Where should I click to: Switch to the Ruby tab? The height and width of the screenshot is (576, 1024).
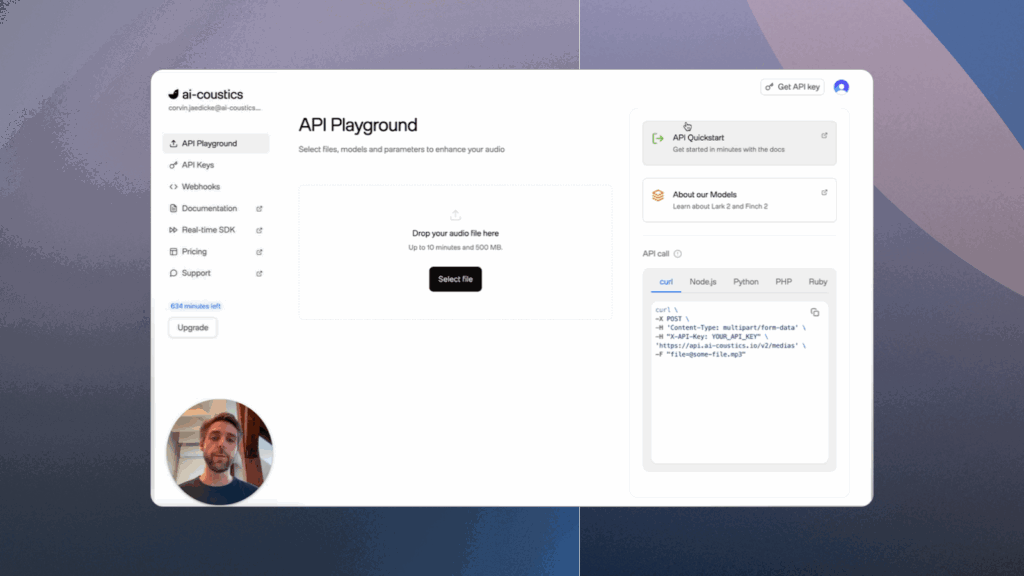pyautogui.click(x=818, y=282)
